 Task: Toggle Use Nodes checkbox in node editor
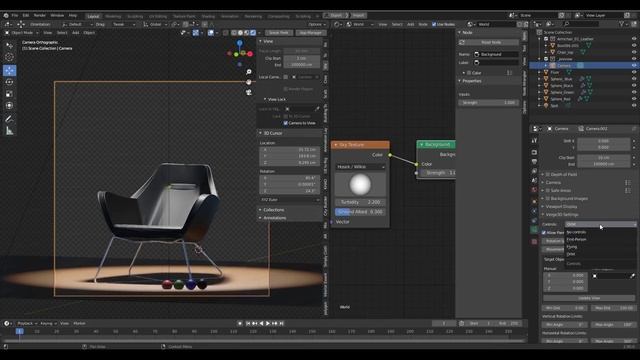point(434,24)
